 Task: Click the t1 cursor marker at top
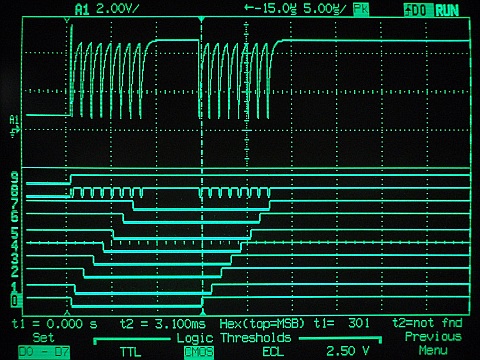tap(67, 21)
